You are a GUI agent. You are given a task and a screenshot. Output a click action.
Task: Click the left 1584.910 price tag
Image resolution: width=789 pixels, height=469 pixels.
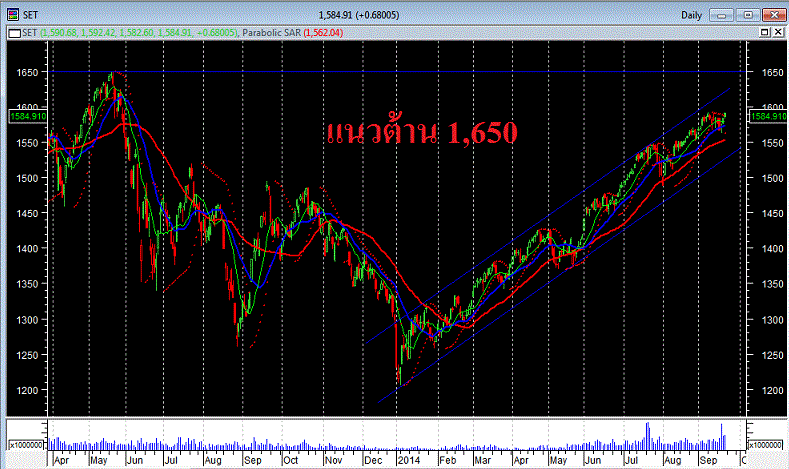tap(29, 116)
